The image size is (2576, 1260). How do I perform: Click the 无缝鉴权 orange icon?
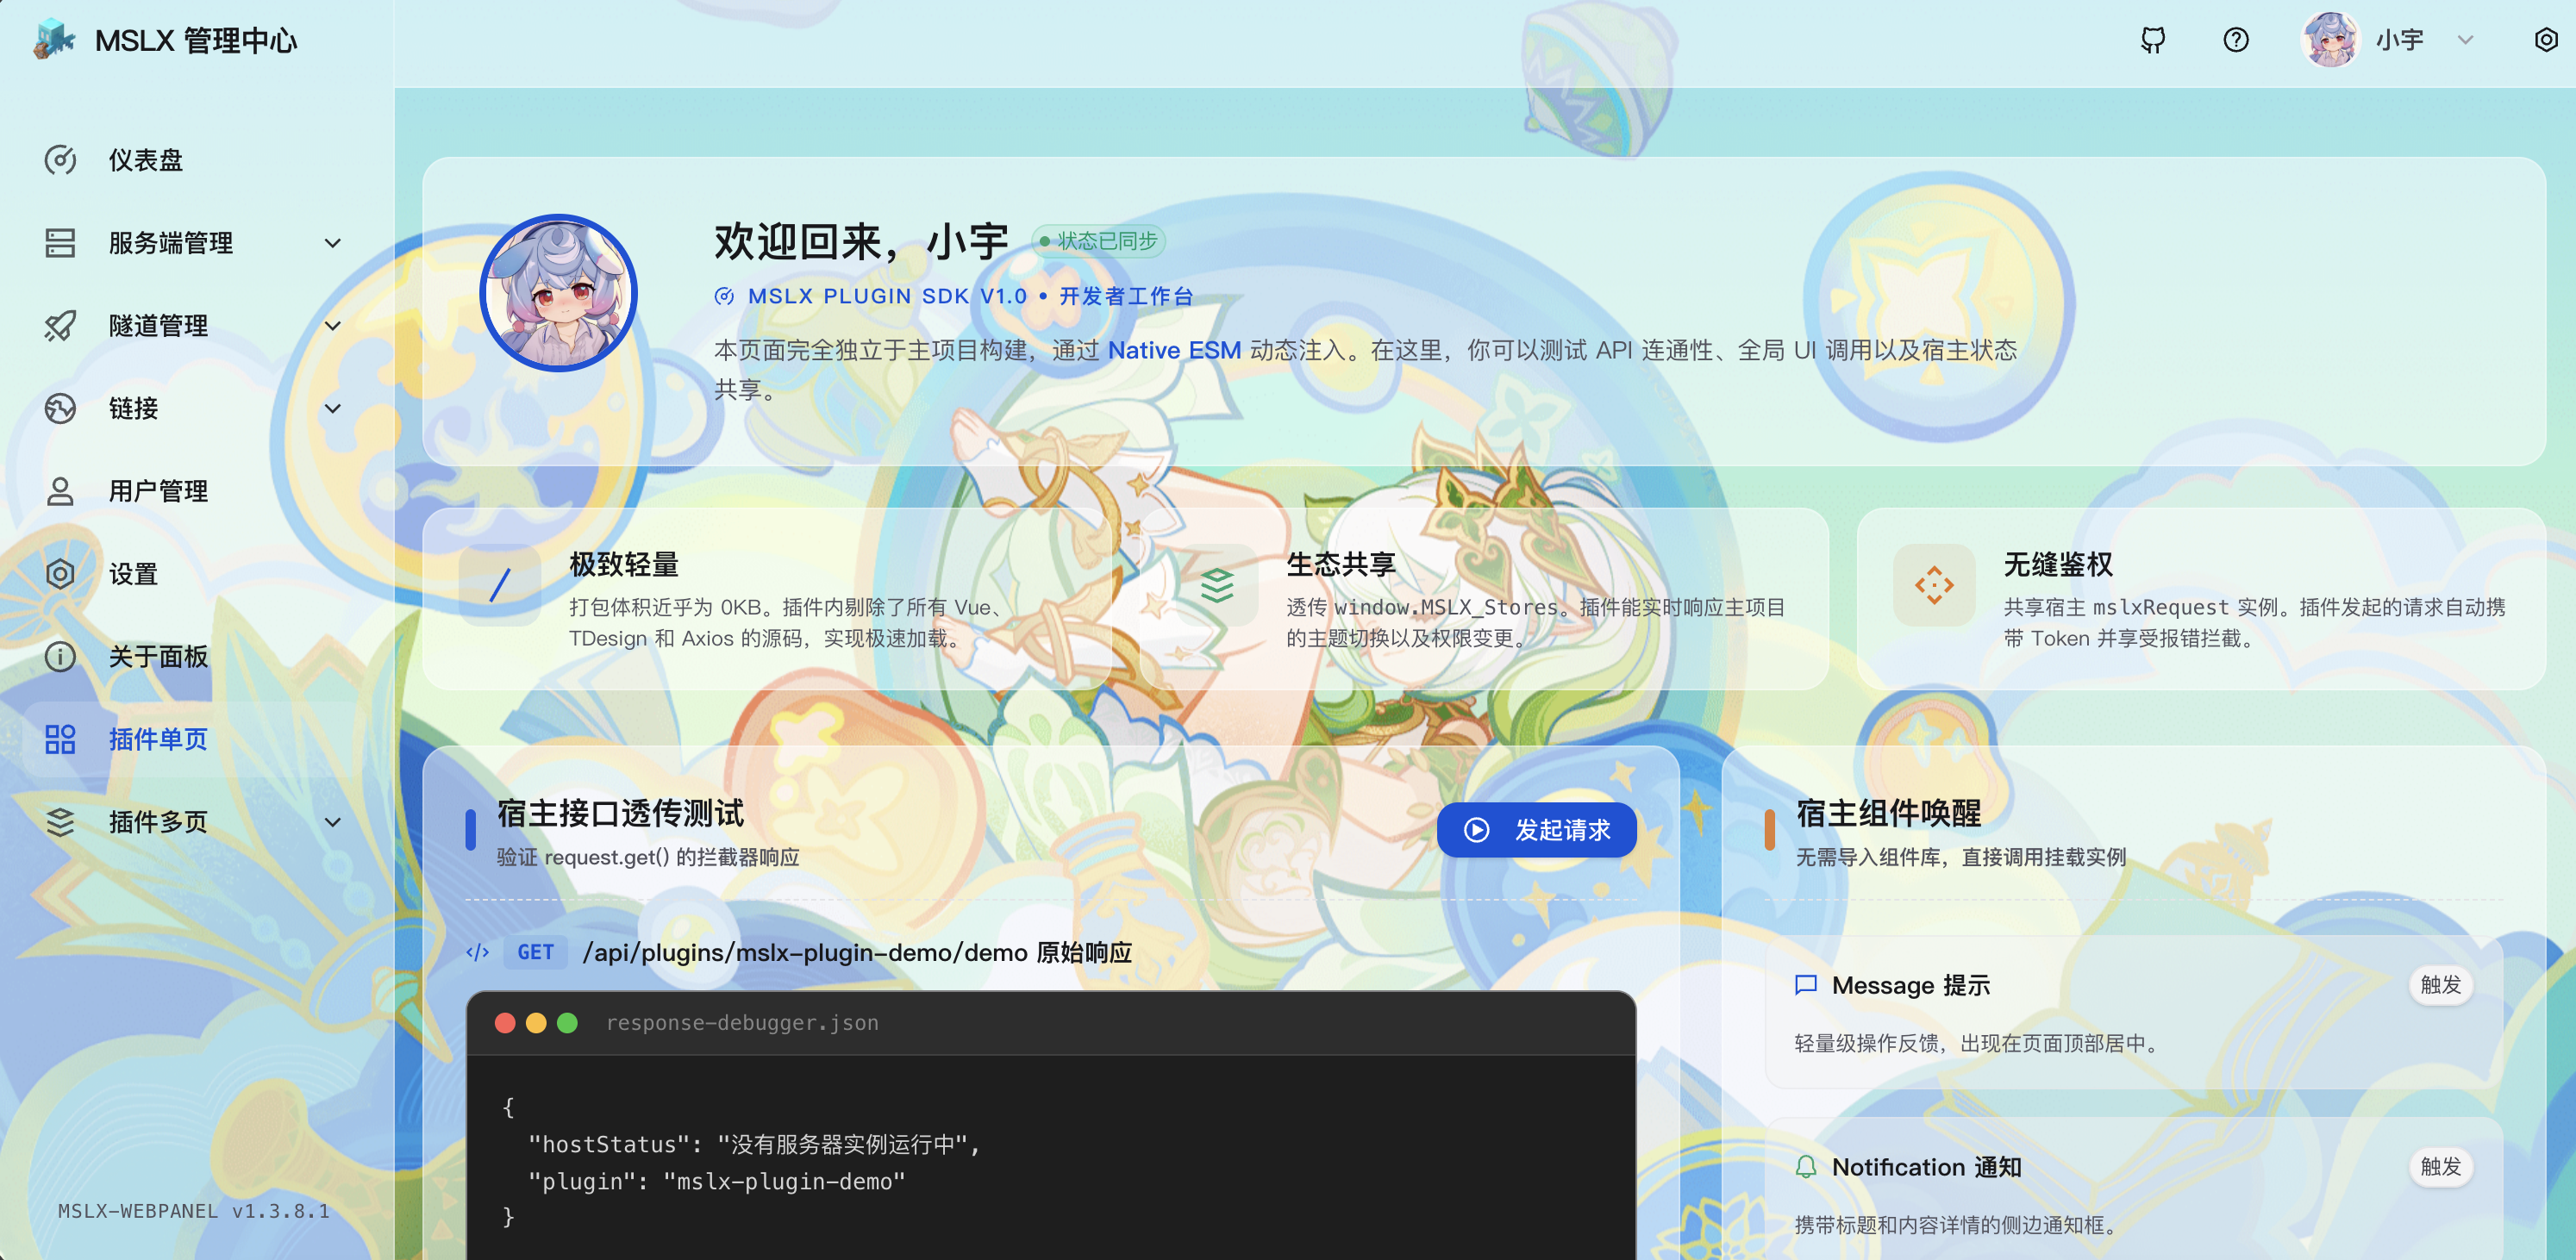(1934, 585)
